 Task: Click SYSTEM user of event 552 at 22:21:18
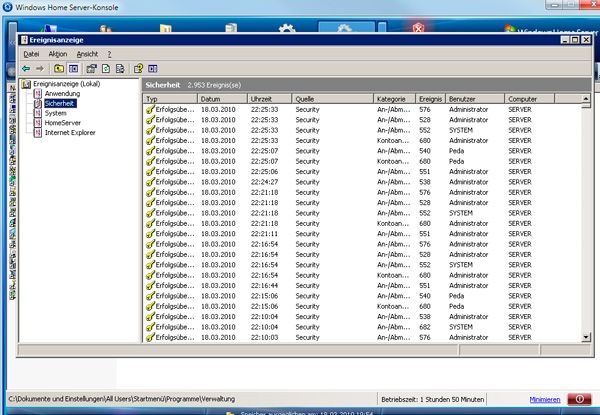(461, 213)
